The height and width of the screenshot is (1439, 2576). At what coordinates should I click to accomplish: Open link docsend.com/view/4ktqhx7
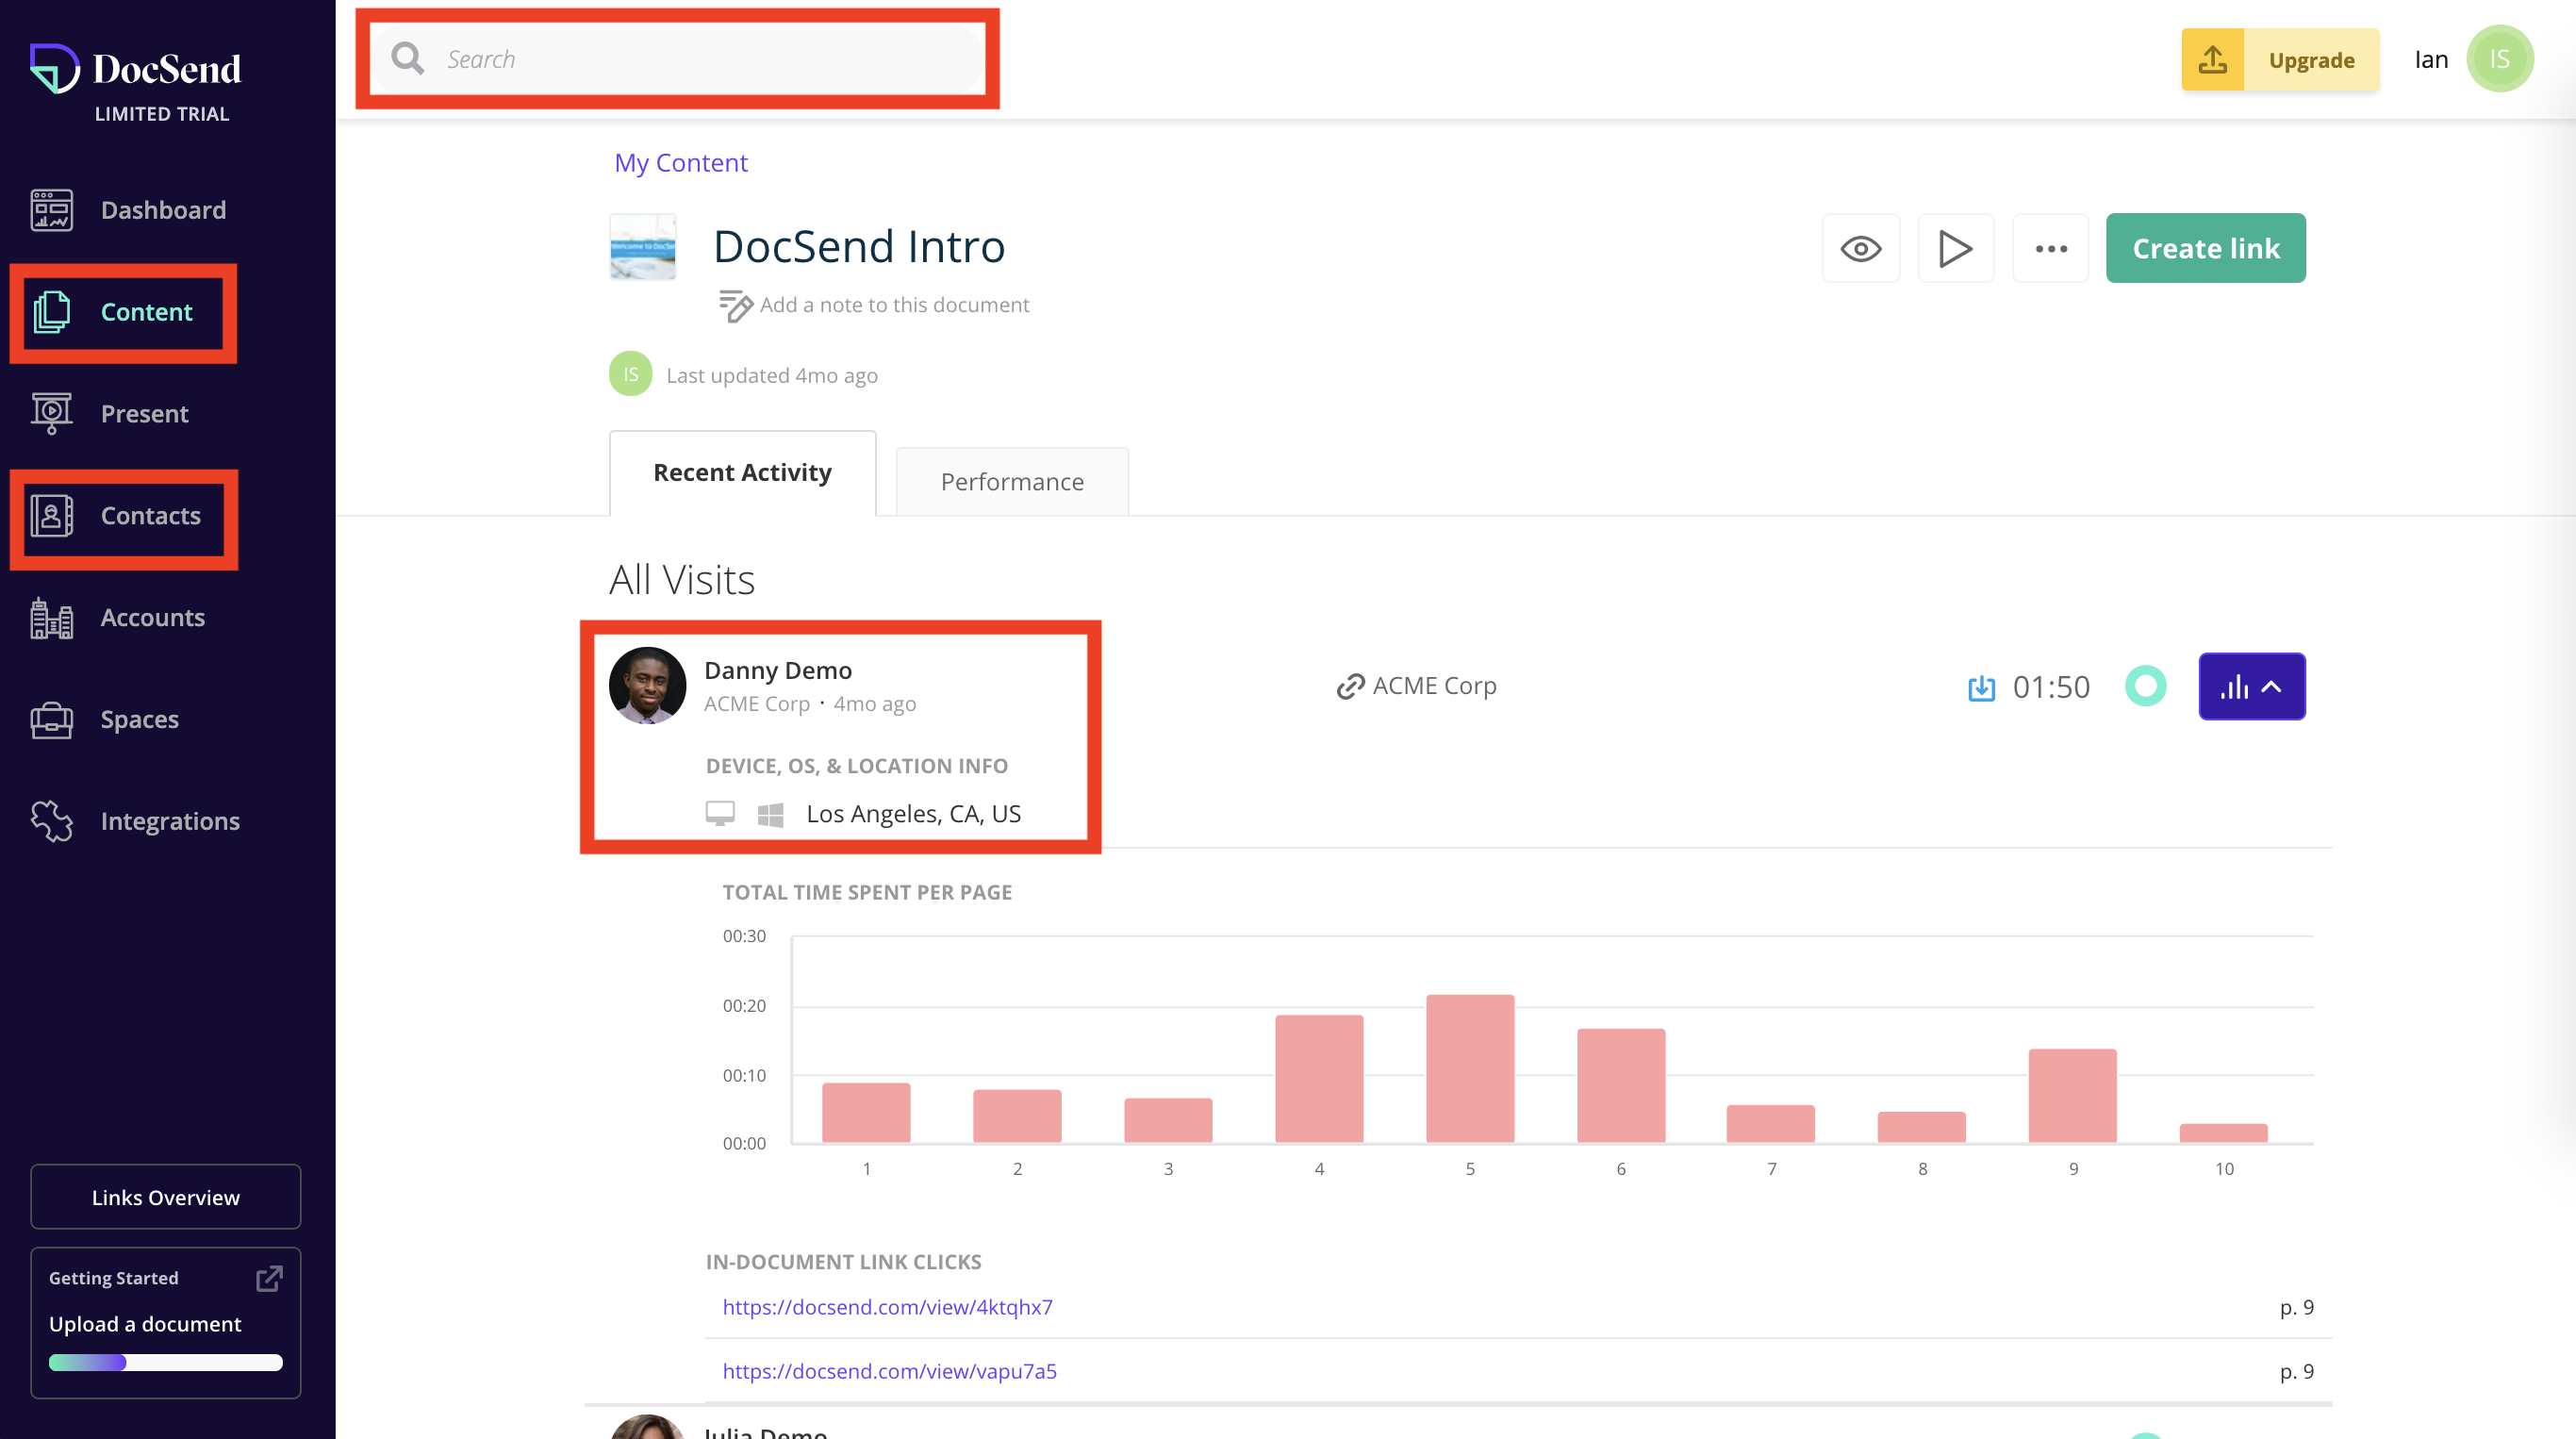pyautogui.click(x=887, y=1307)
